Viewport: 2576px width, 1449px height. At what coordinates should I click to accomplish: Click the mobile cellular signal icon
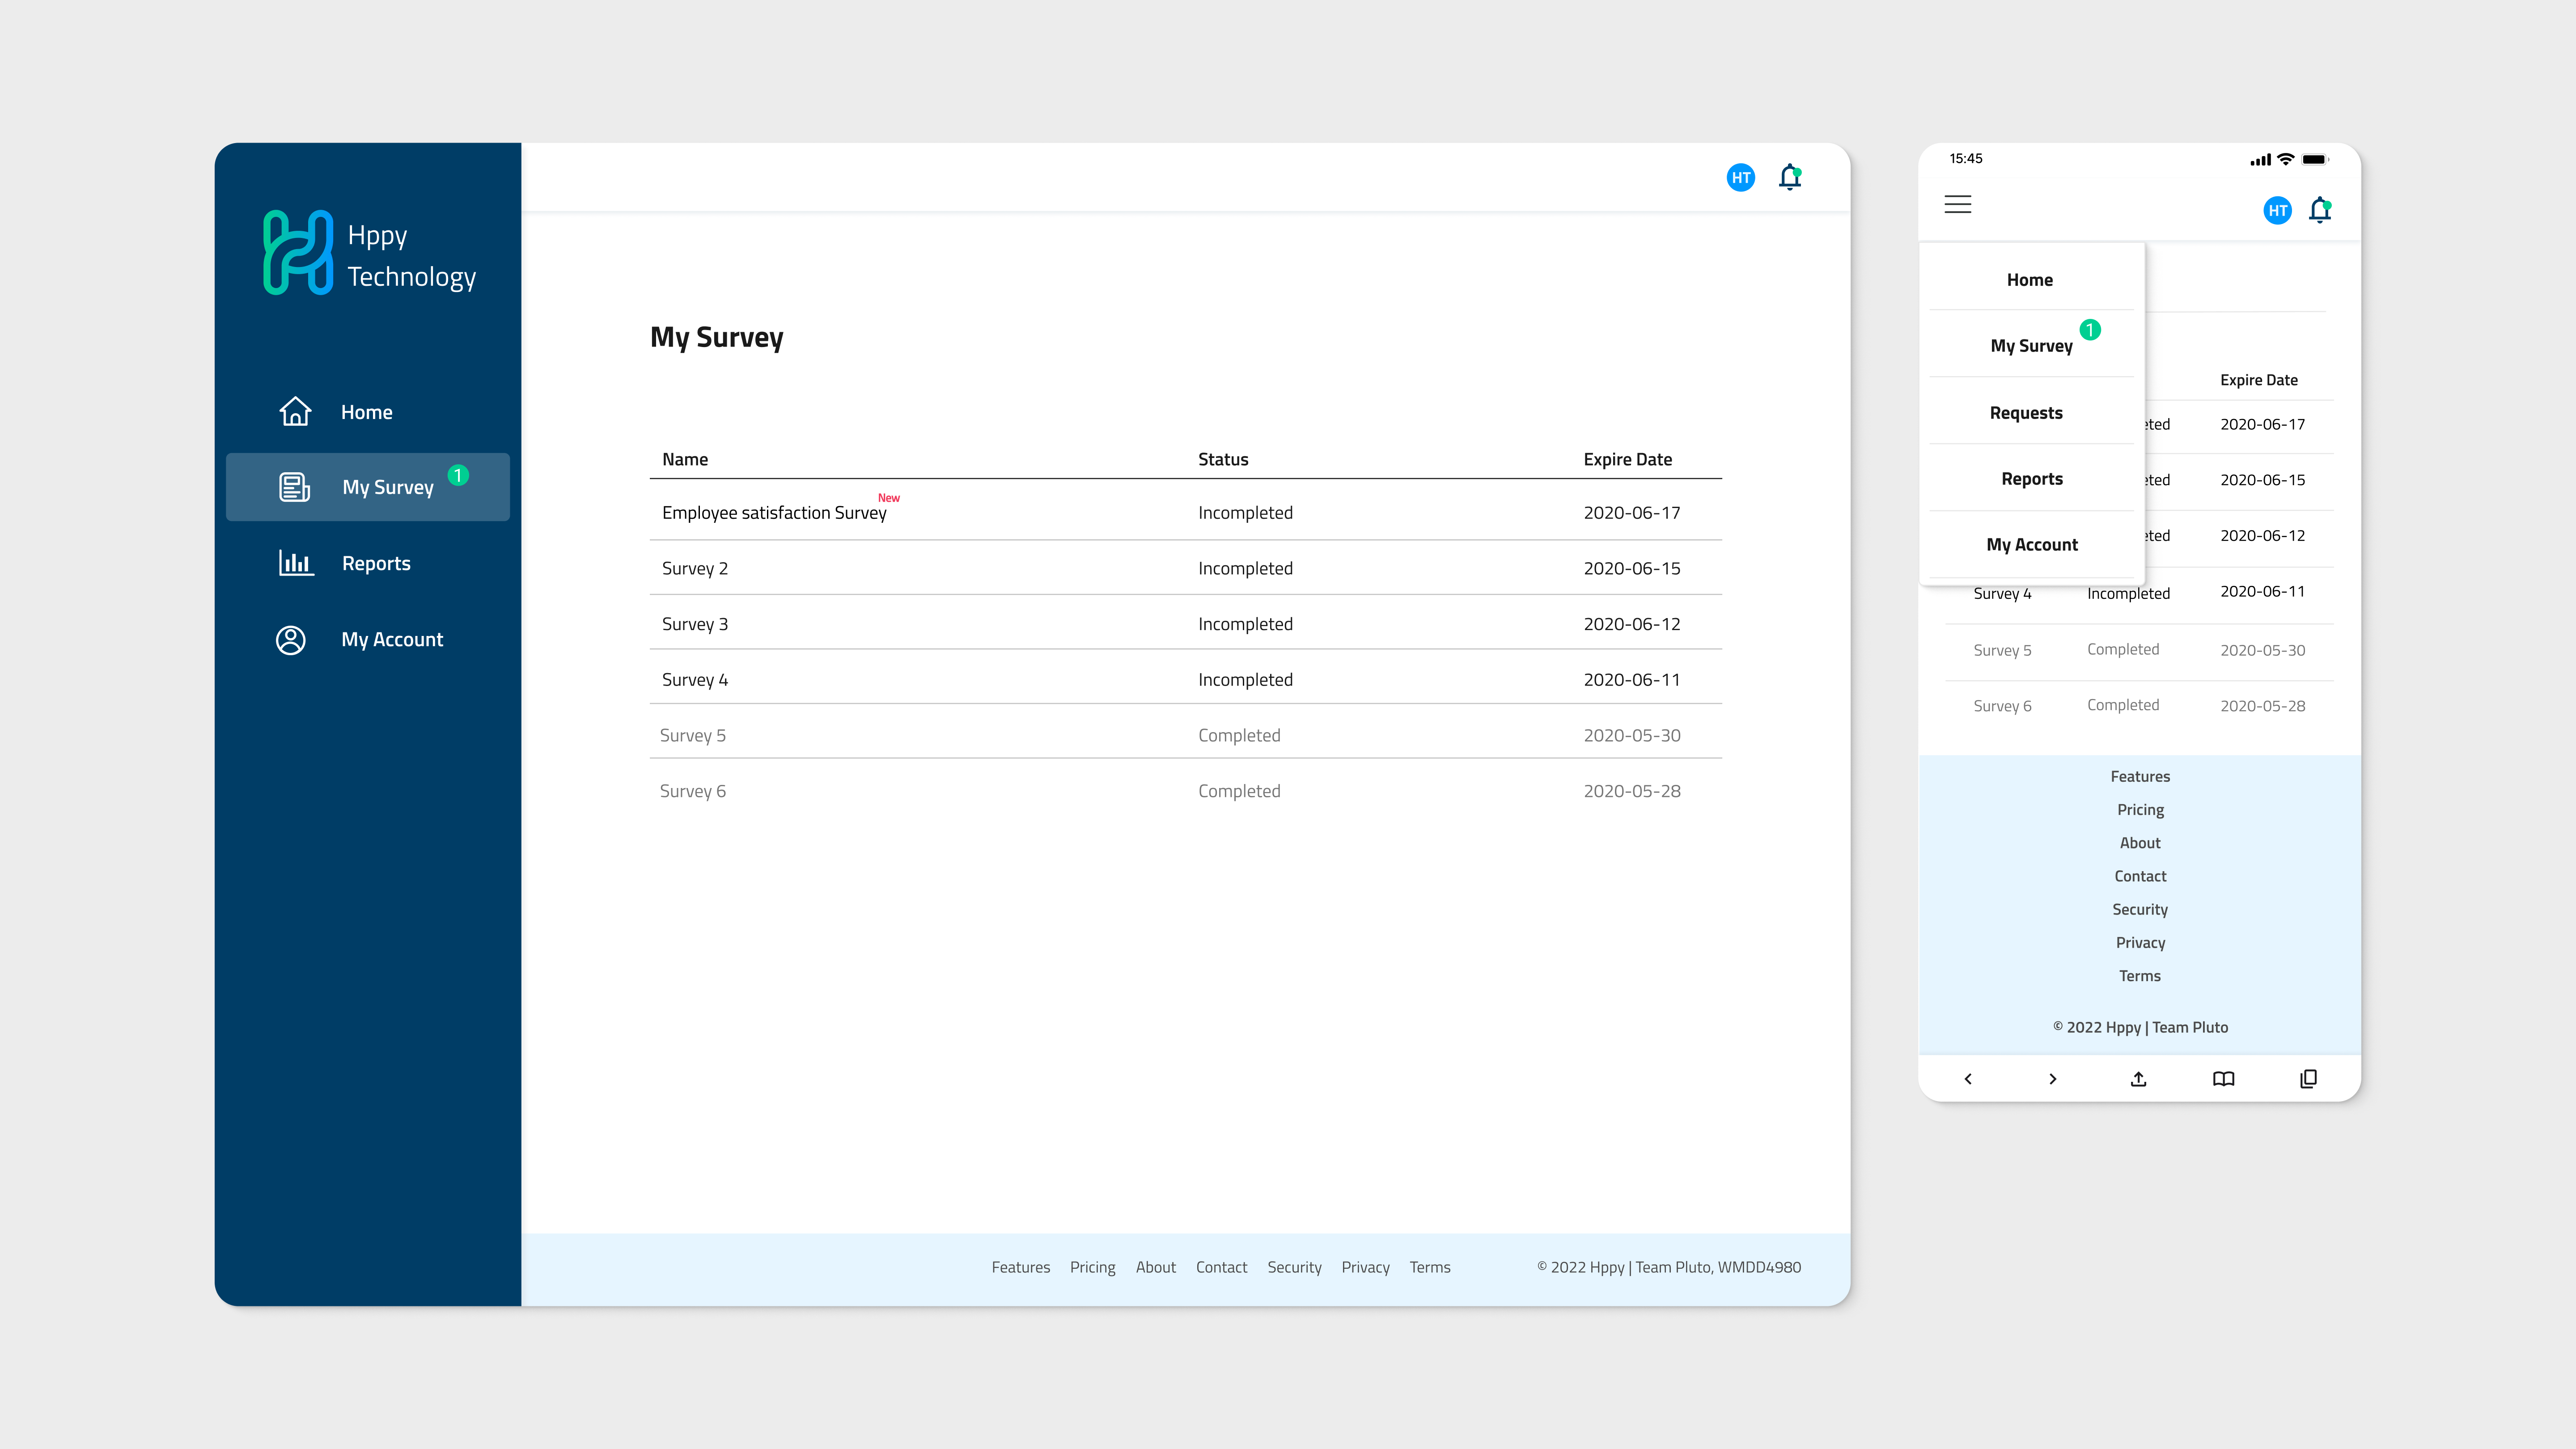[2261, 160]
